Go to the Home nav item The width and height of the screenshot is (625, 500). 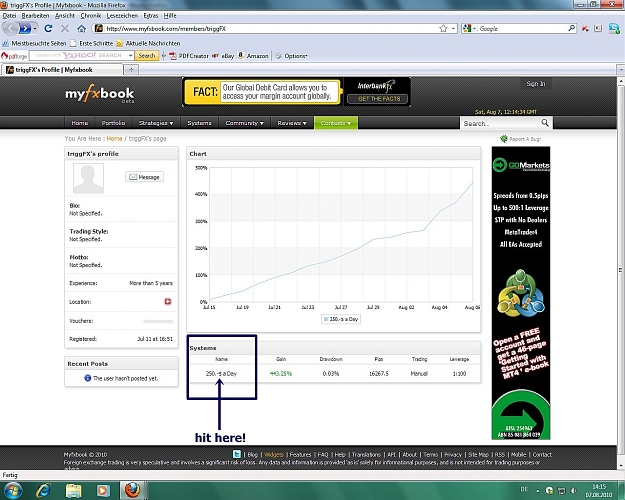[x=79, y=123]
